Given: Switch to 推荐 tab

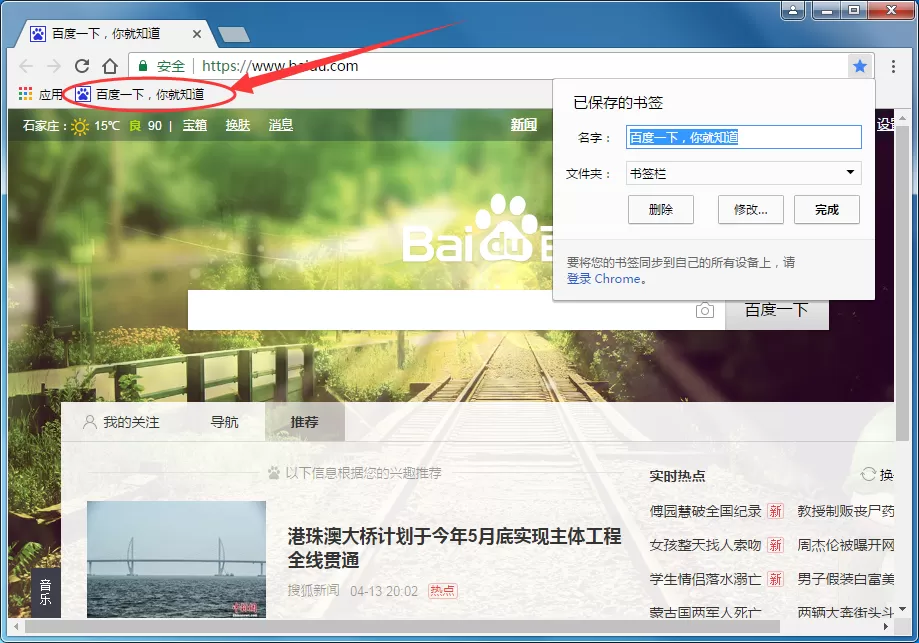Looking at the screenshot, I should point(305,422).
